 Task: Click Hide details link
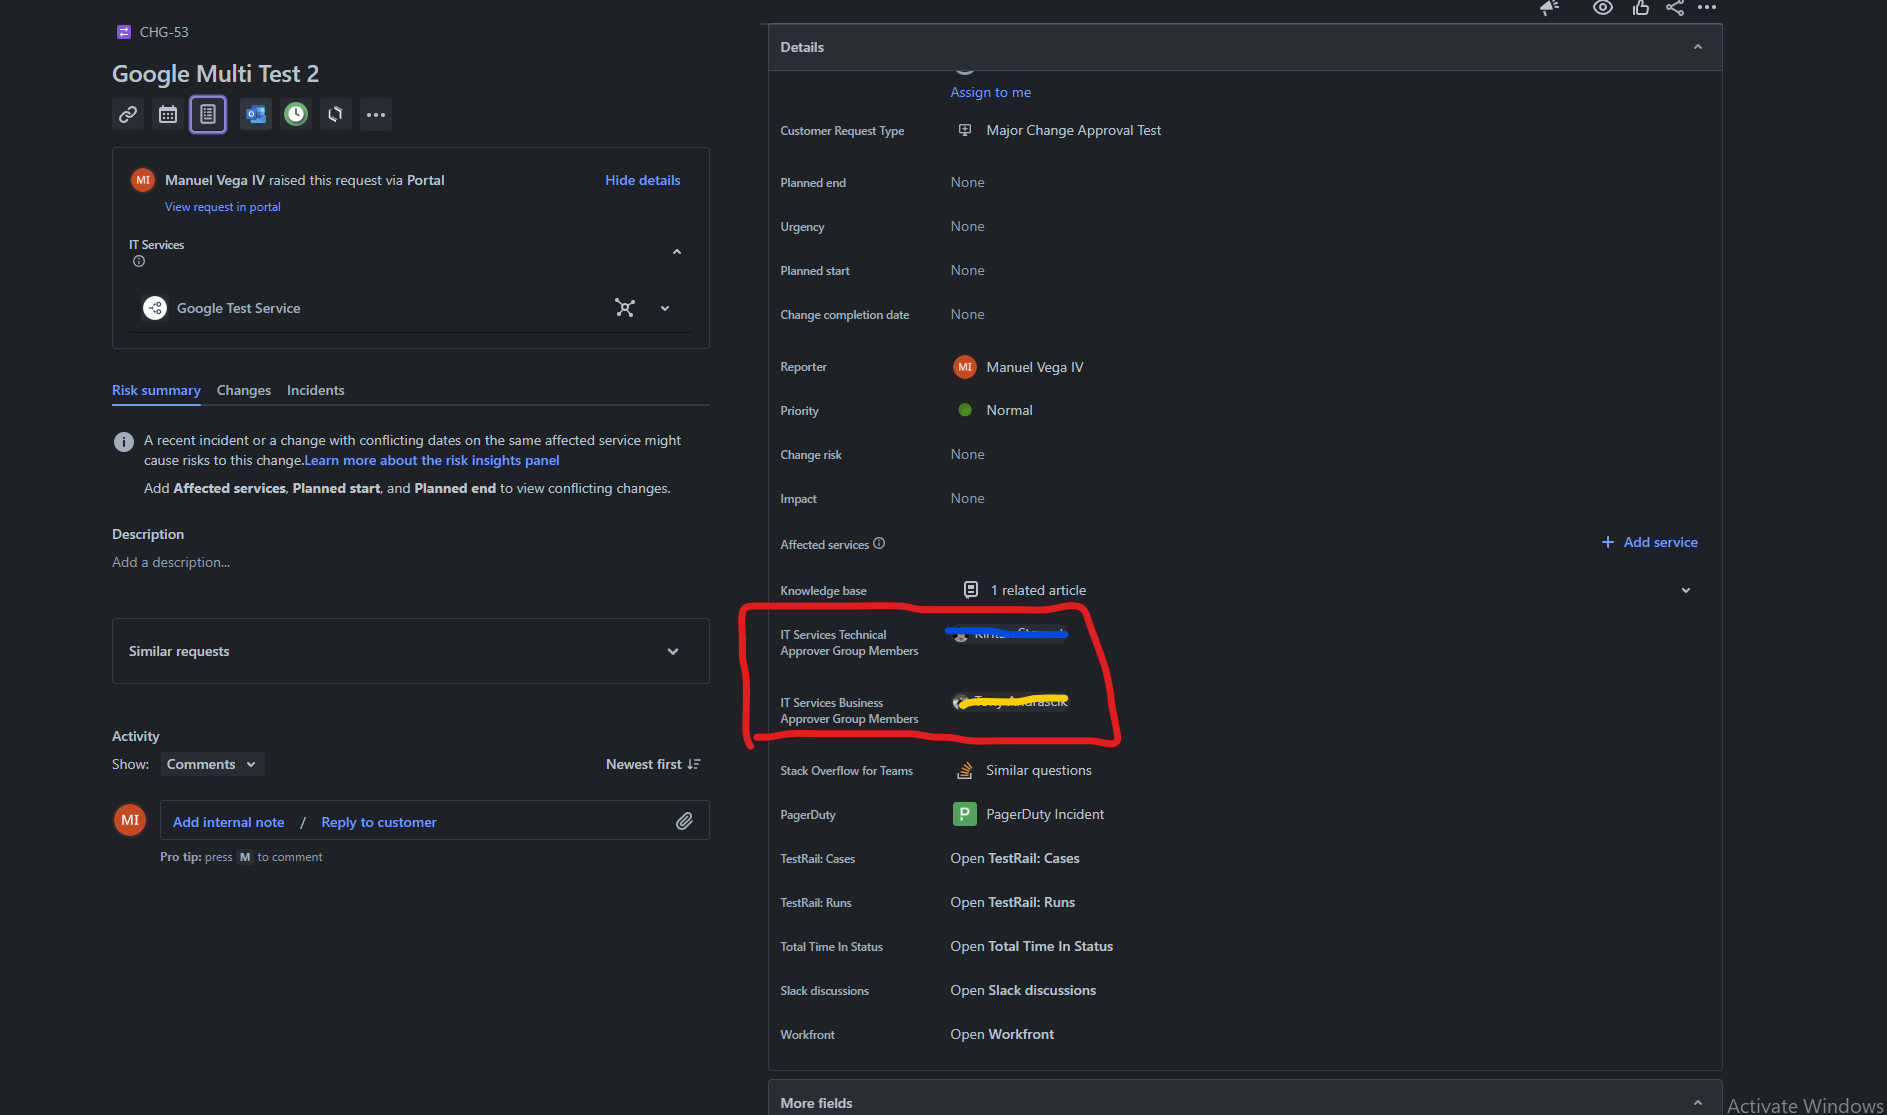[643, 180]
